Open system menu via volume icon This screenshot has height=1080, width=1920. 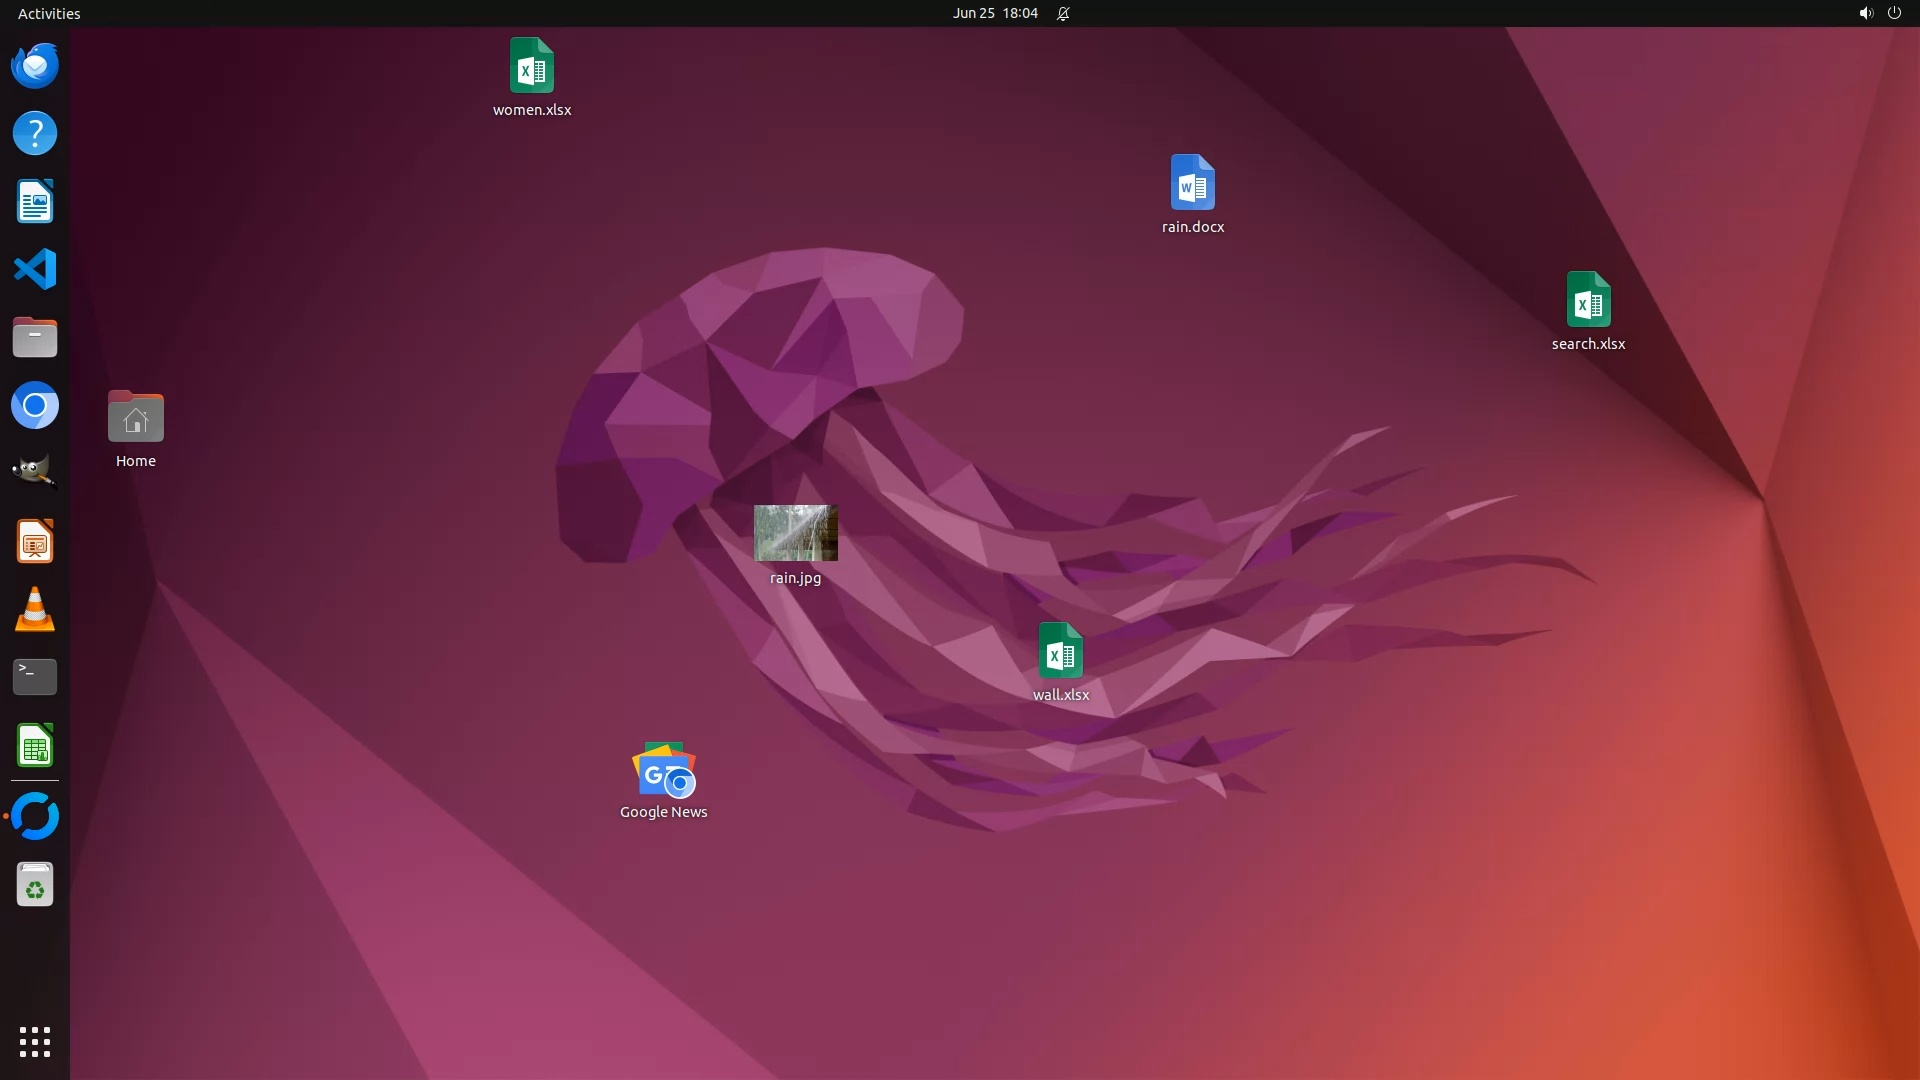1866,13
